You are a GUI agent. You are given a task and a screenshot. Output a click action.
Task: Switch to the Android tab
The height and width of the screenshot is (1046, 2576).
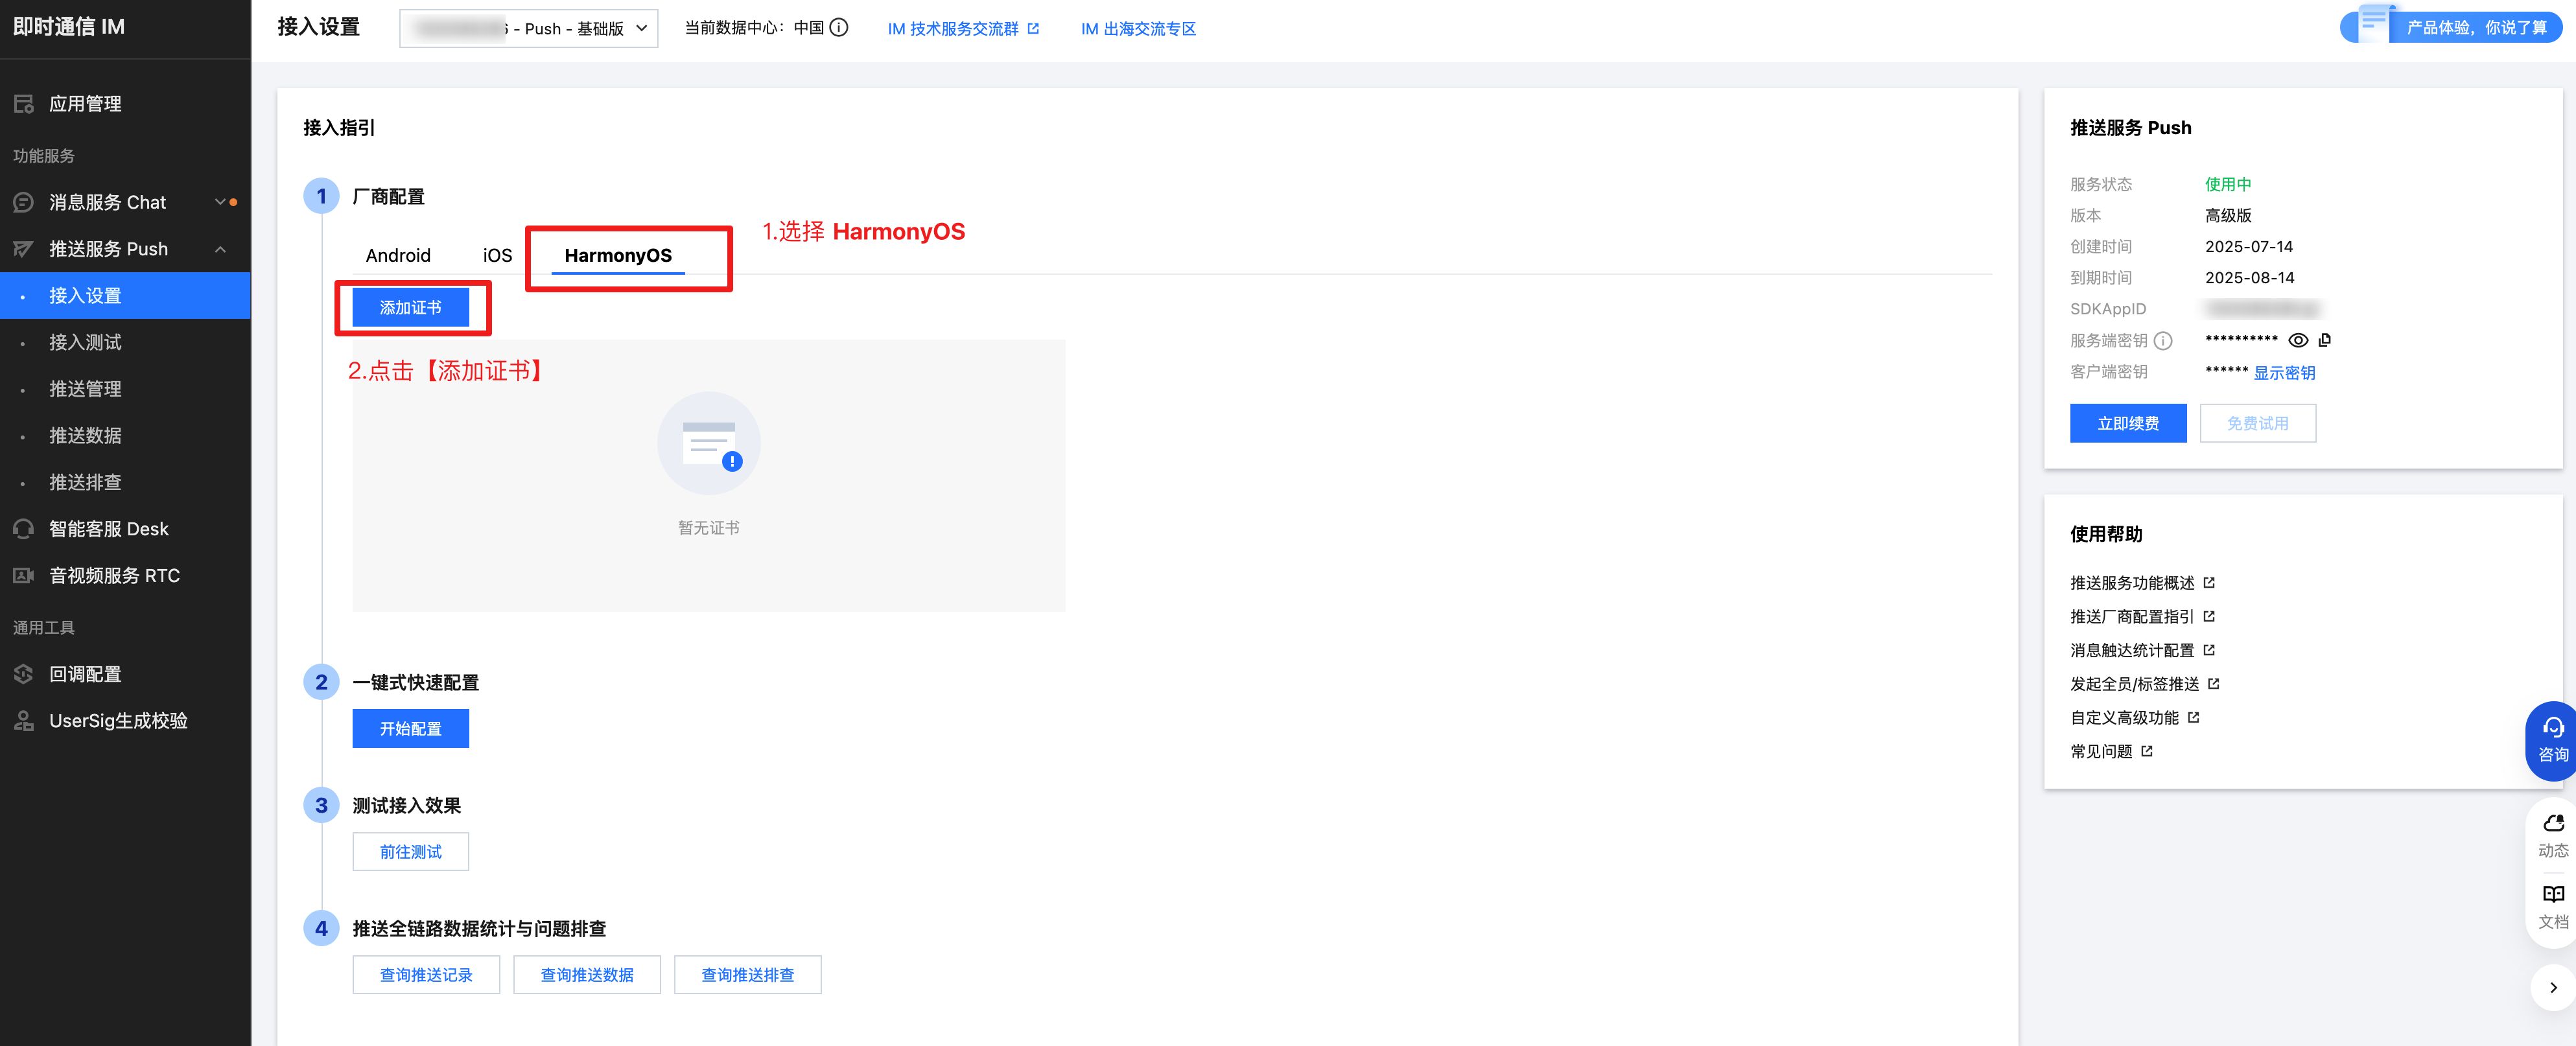398,255
